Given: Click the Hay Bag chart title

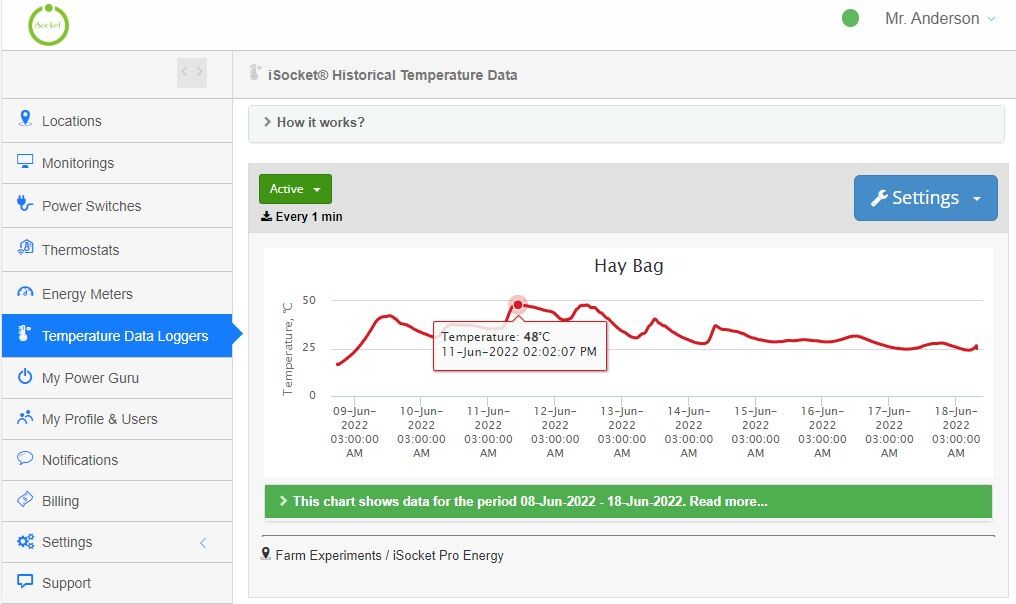Looking at the screenshot, I should [629, 266].
